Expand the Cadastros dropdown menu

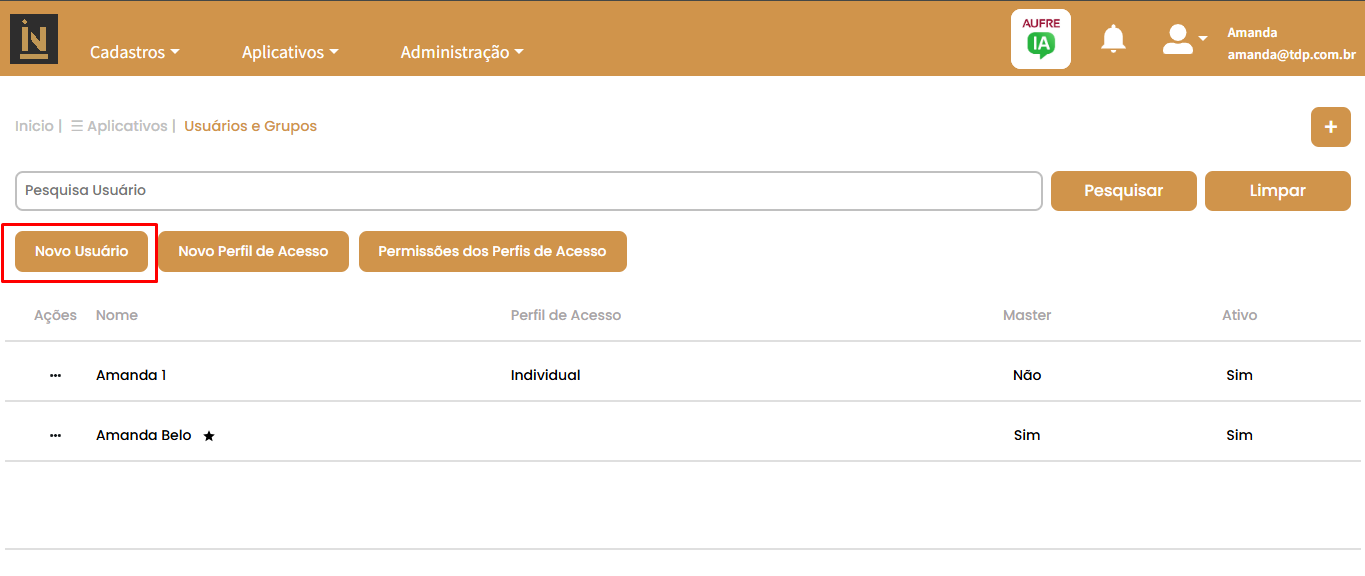(134, 52)
